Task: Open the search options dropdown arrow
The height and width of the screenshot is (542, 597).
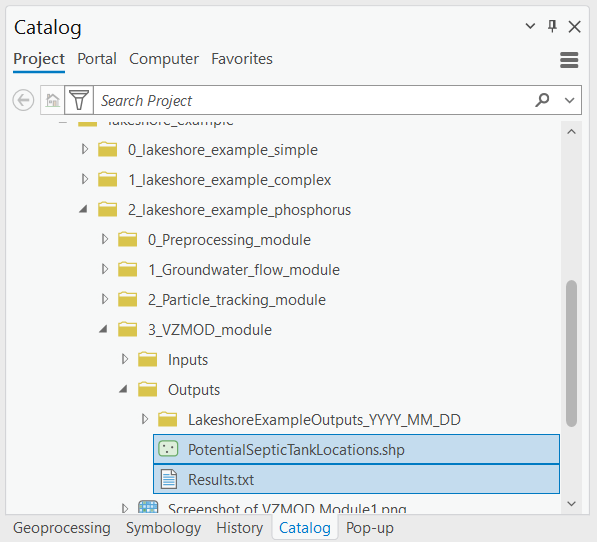Action: [x=570, y=100]
